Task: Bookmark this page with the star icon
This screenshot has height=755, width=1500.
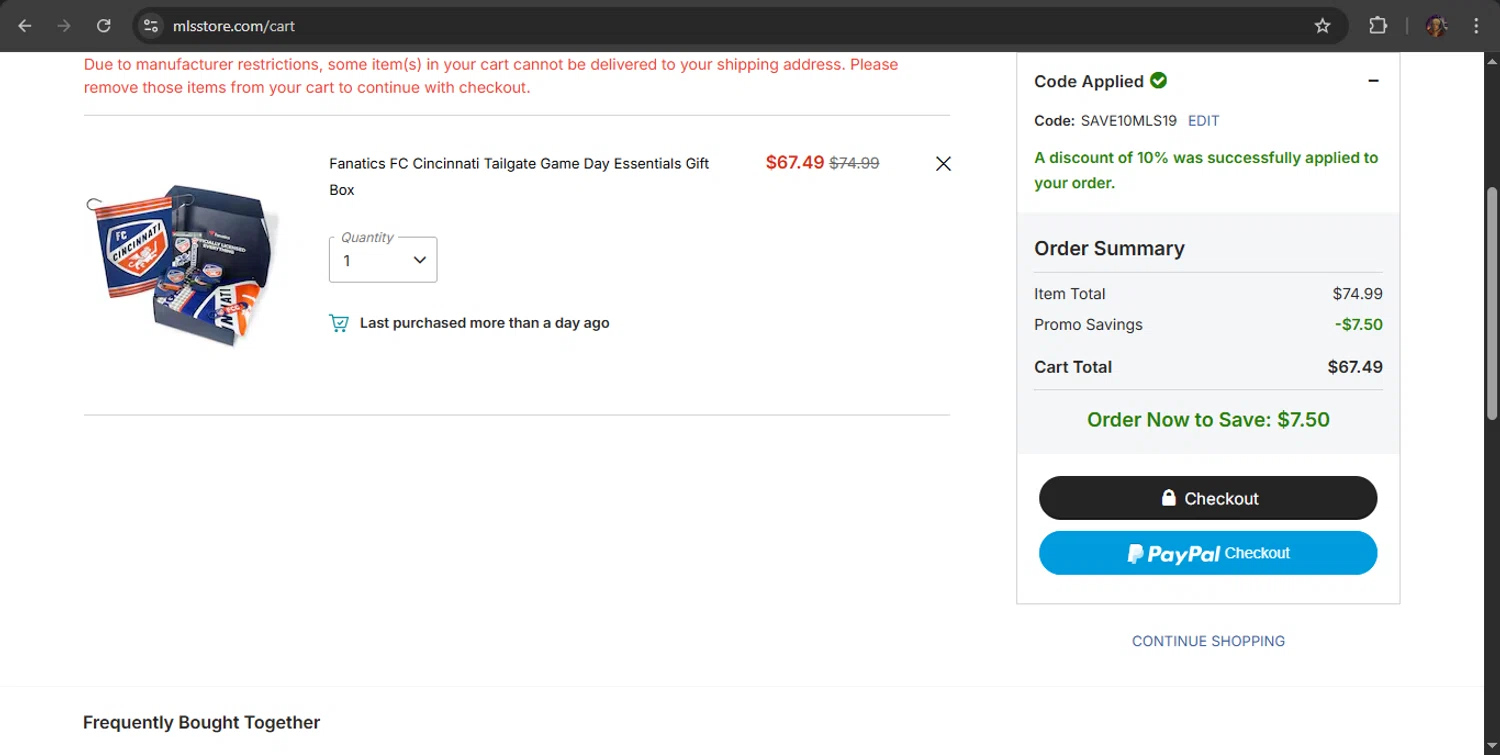Action: (x=1322, y=26)
